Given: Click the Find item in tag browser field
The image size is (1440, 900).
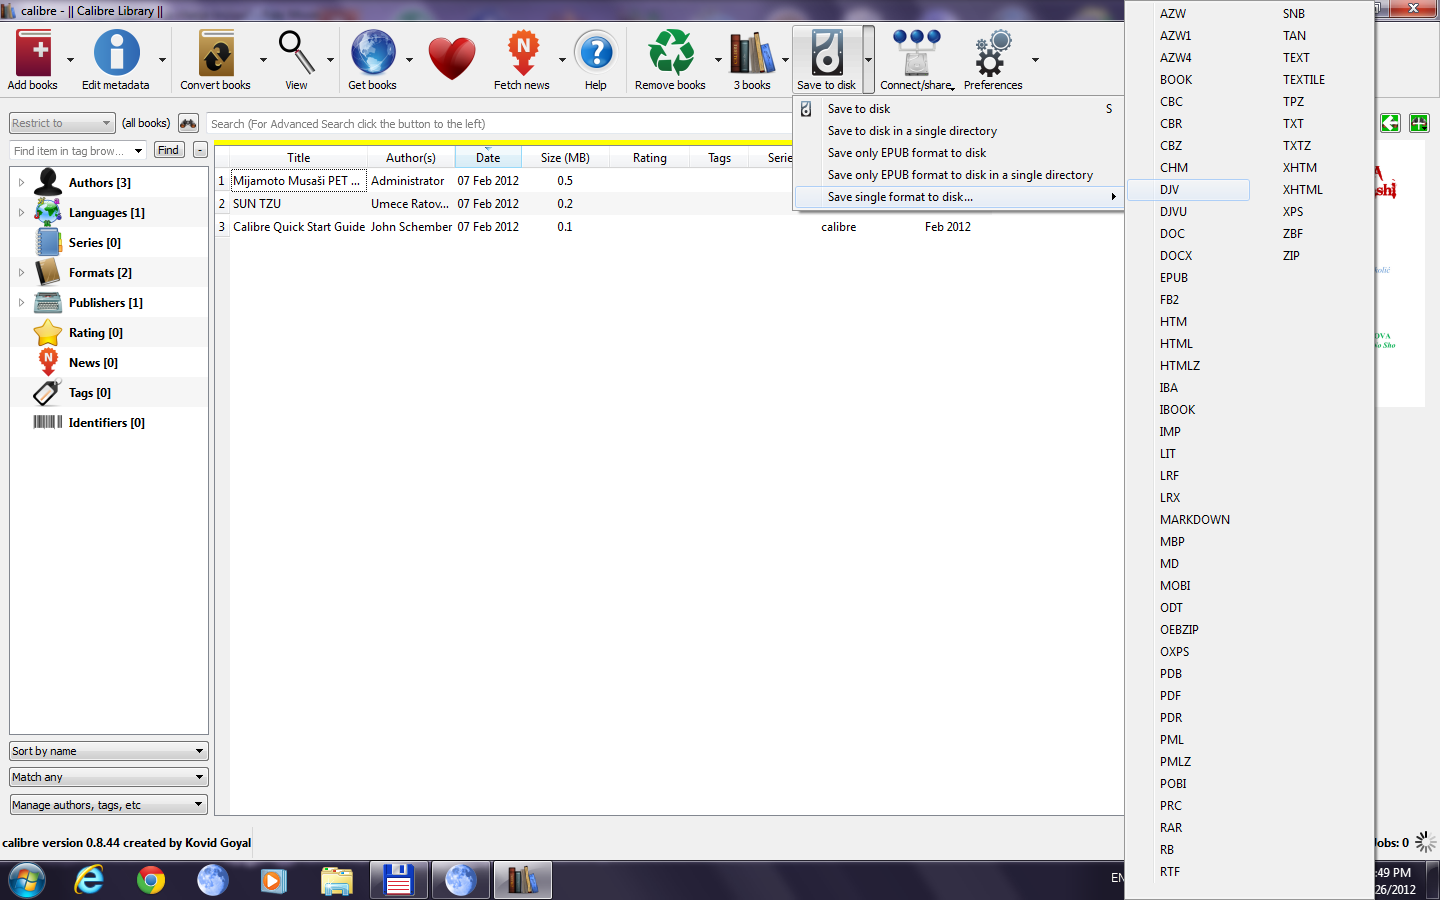Looking at the screenshot, I should coord(78,151).
